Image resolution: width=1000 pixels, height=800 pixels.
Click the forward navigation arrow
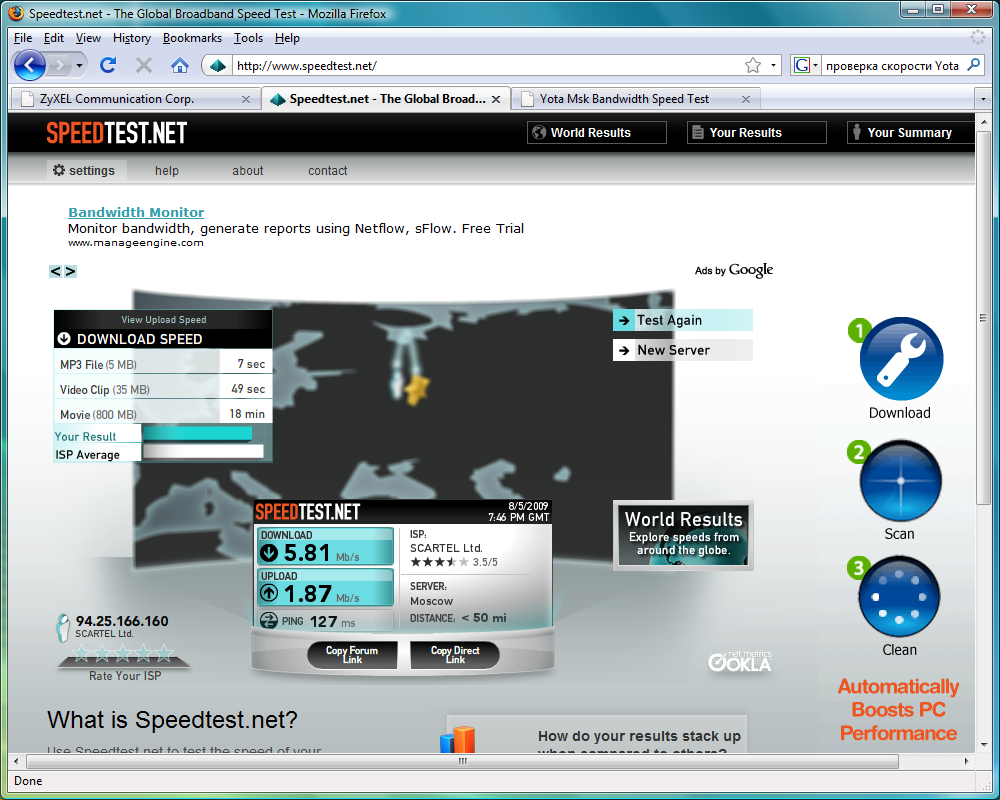[59, 65]
